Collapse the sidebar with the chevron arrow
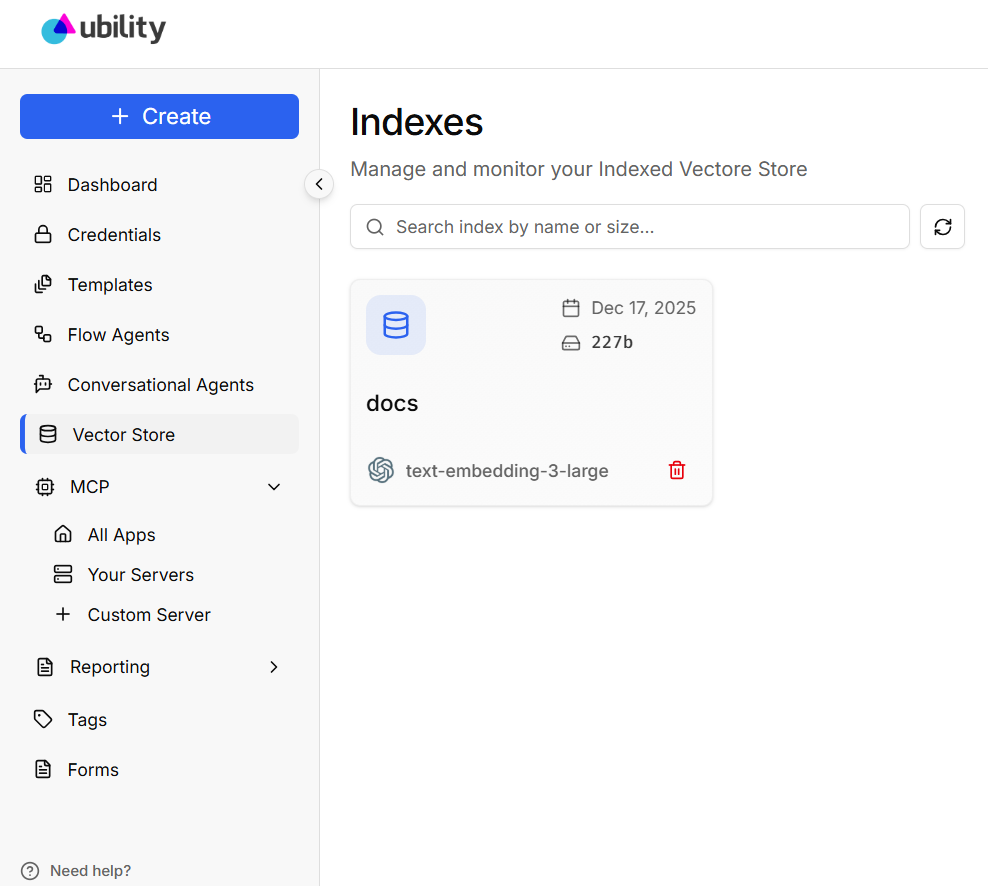This screenshot has width=988, height=886. [319, 184]
